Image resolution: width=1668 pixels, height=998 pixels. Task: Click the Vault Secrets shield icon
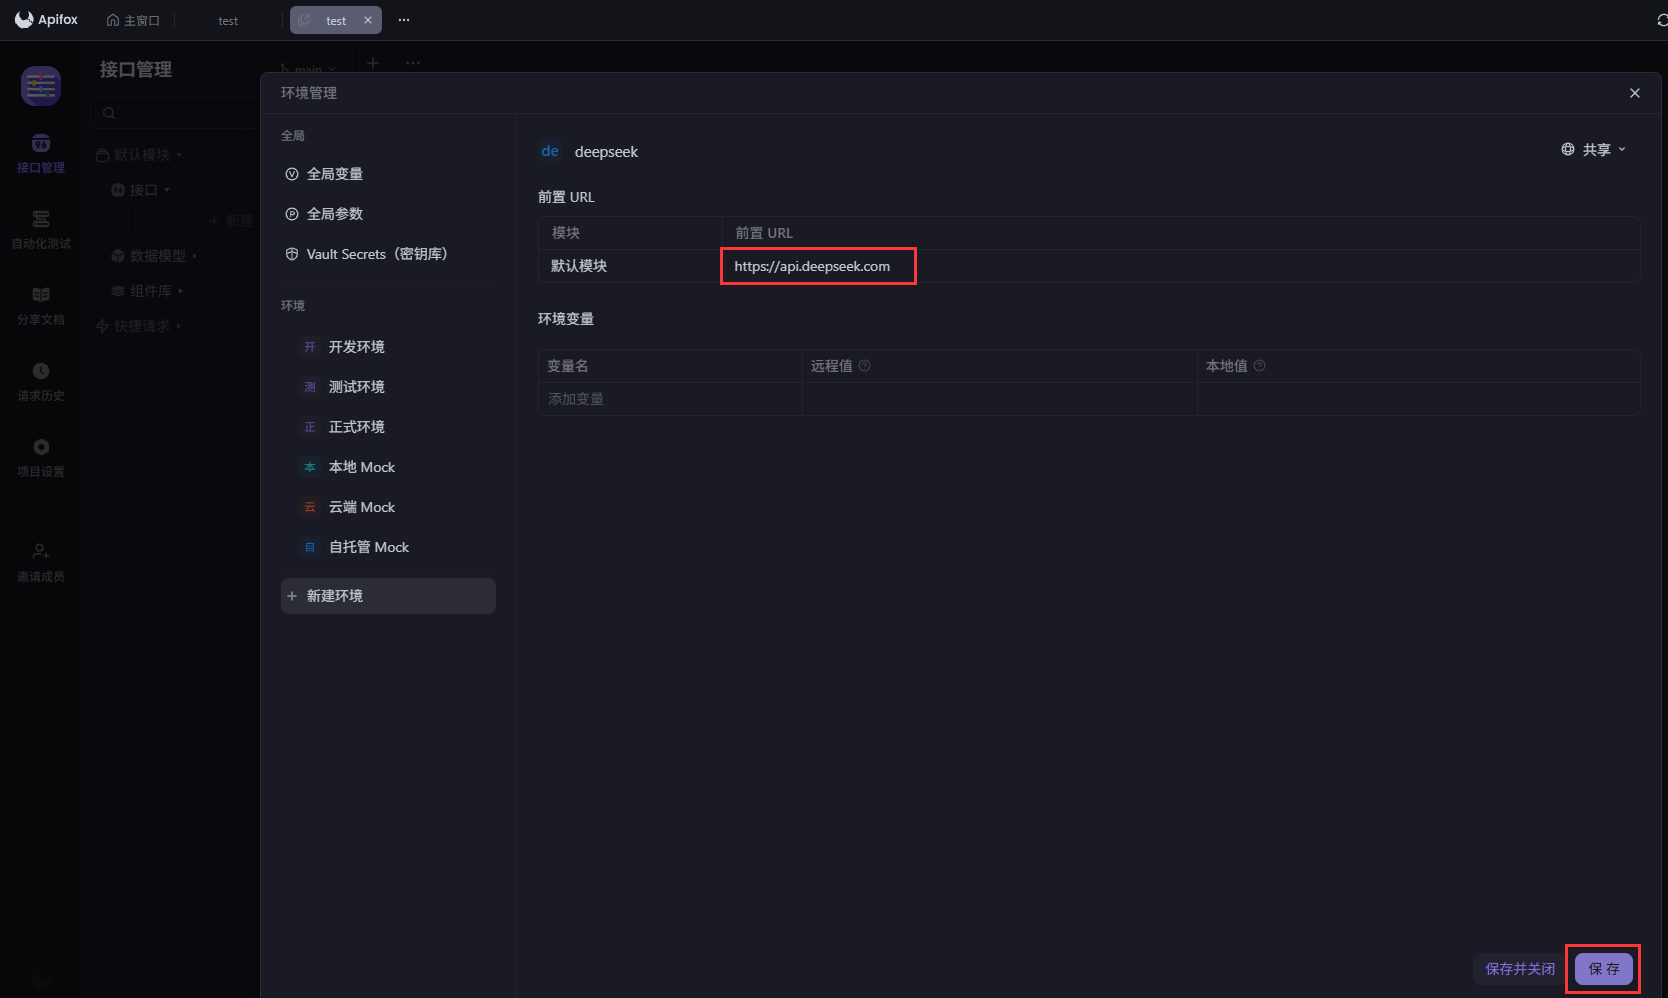pyautogui.click(x=292, y=254)
